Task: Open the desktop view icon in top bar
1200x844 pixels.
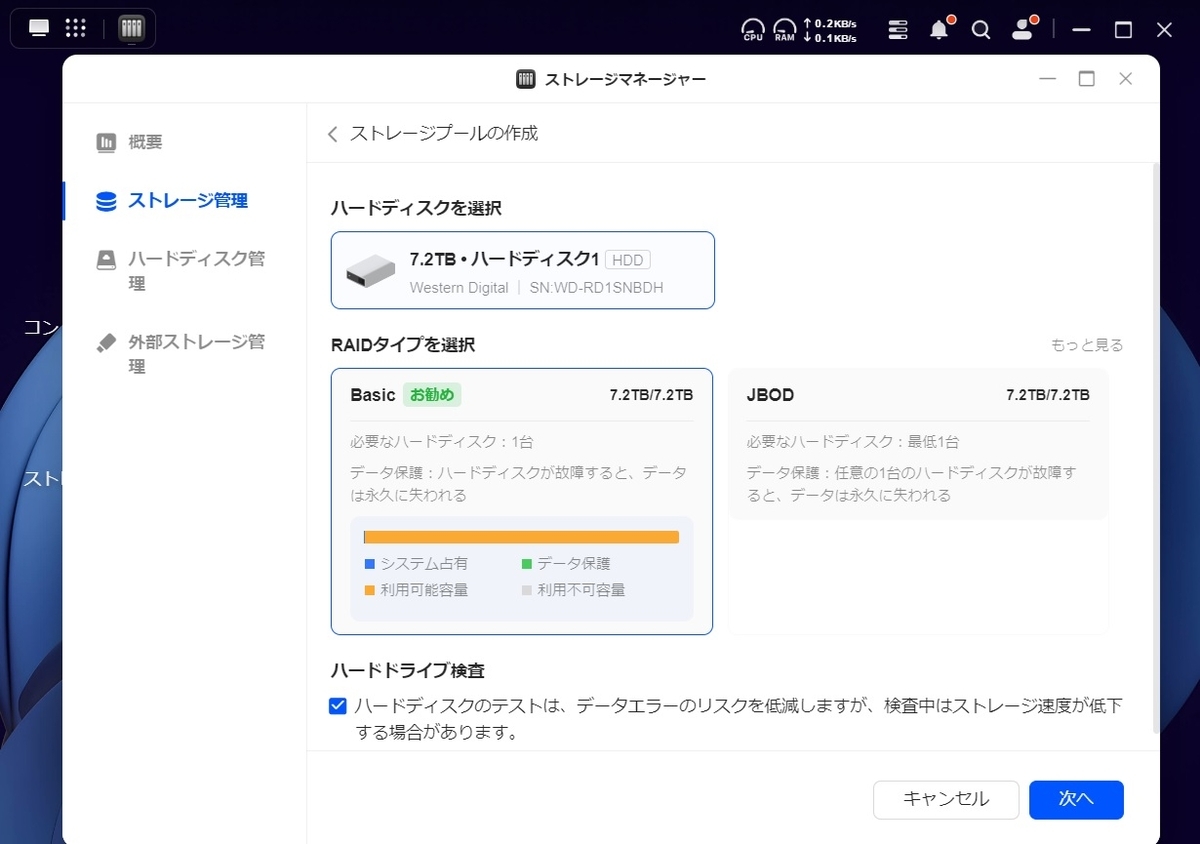Action: pos(39,28)
